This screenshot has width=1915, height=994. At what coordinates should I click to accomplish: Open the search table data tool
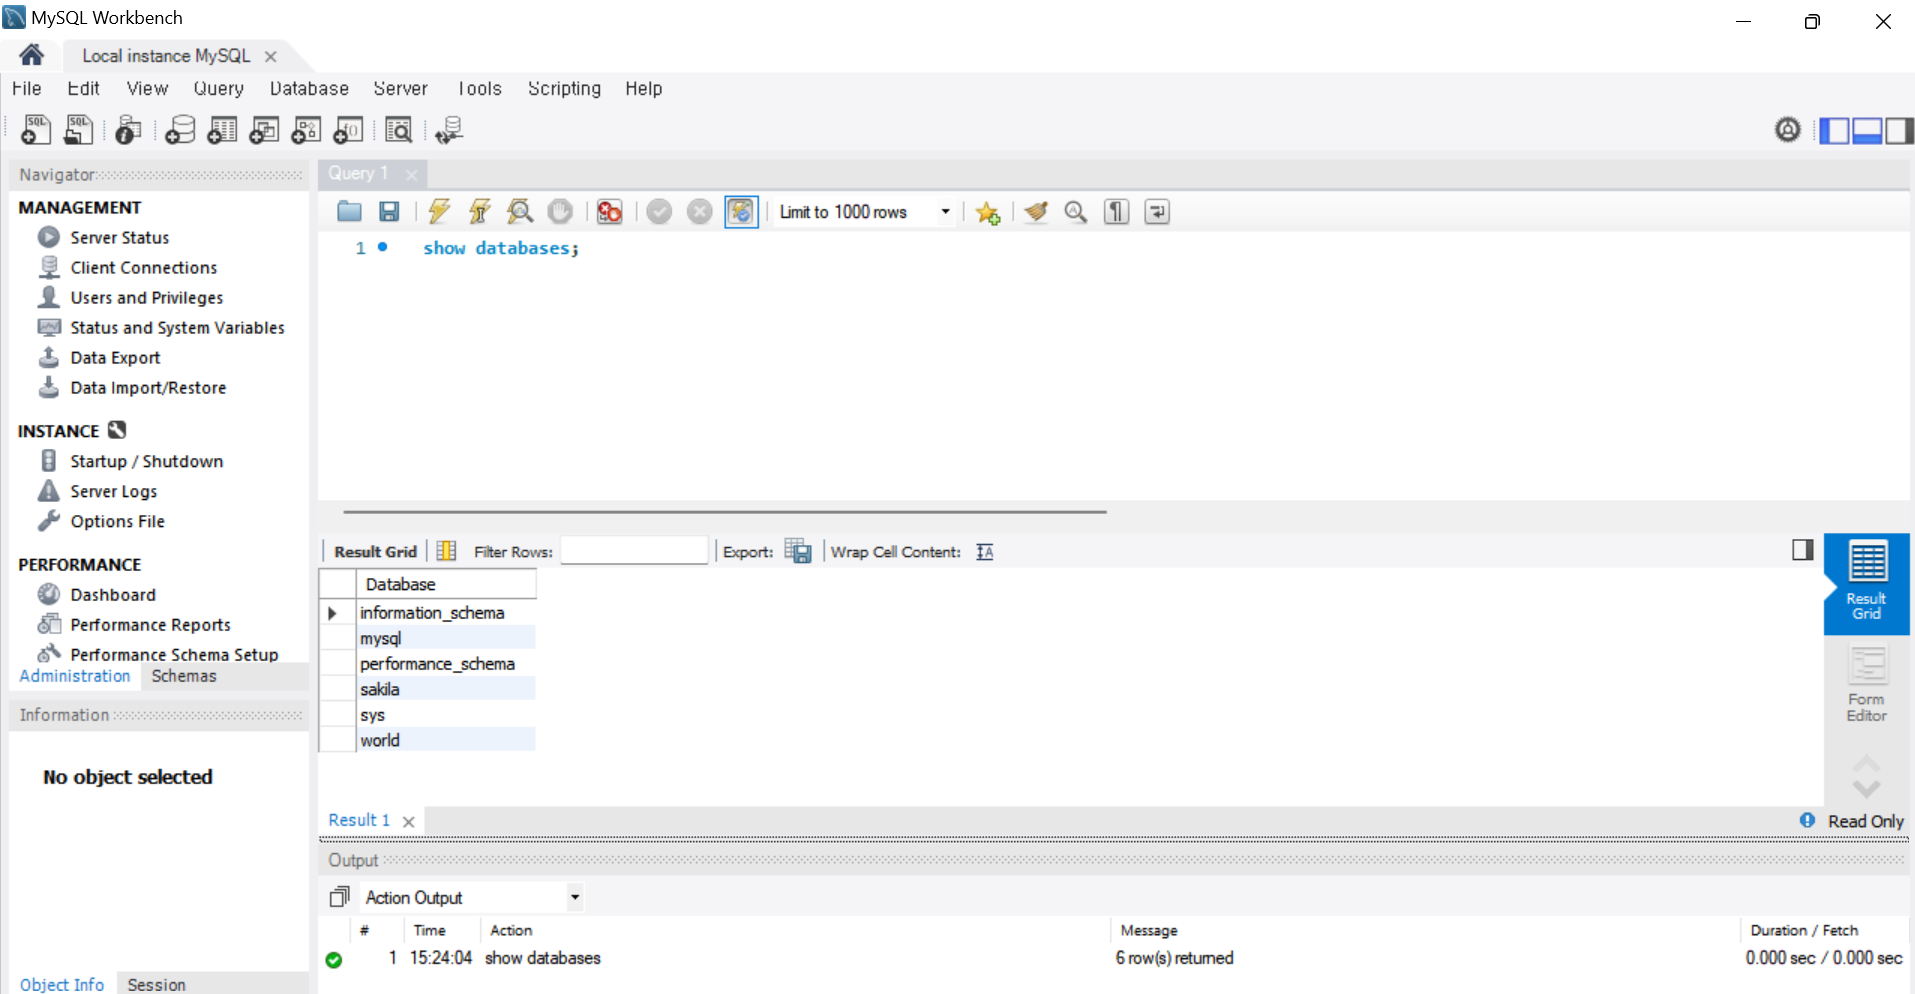click(x=398, y=130)
